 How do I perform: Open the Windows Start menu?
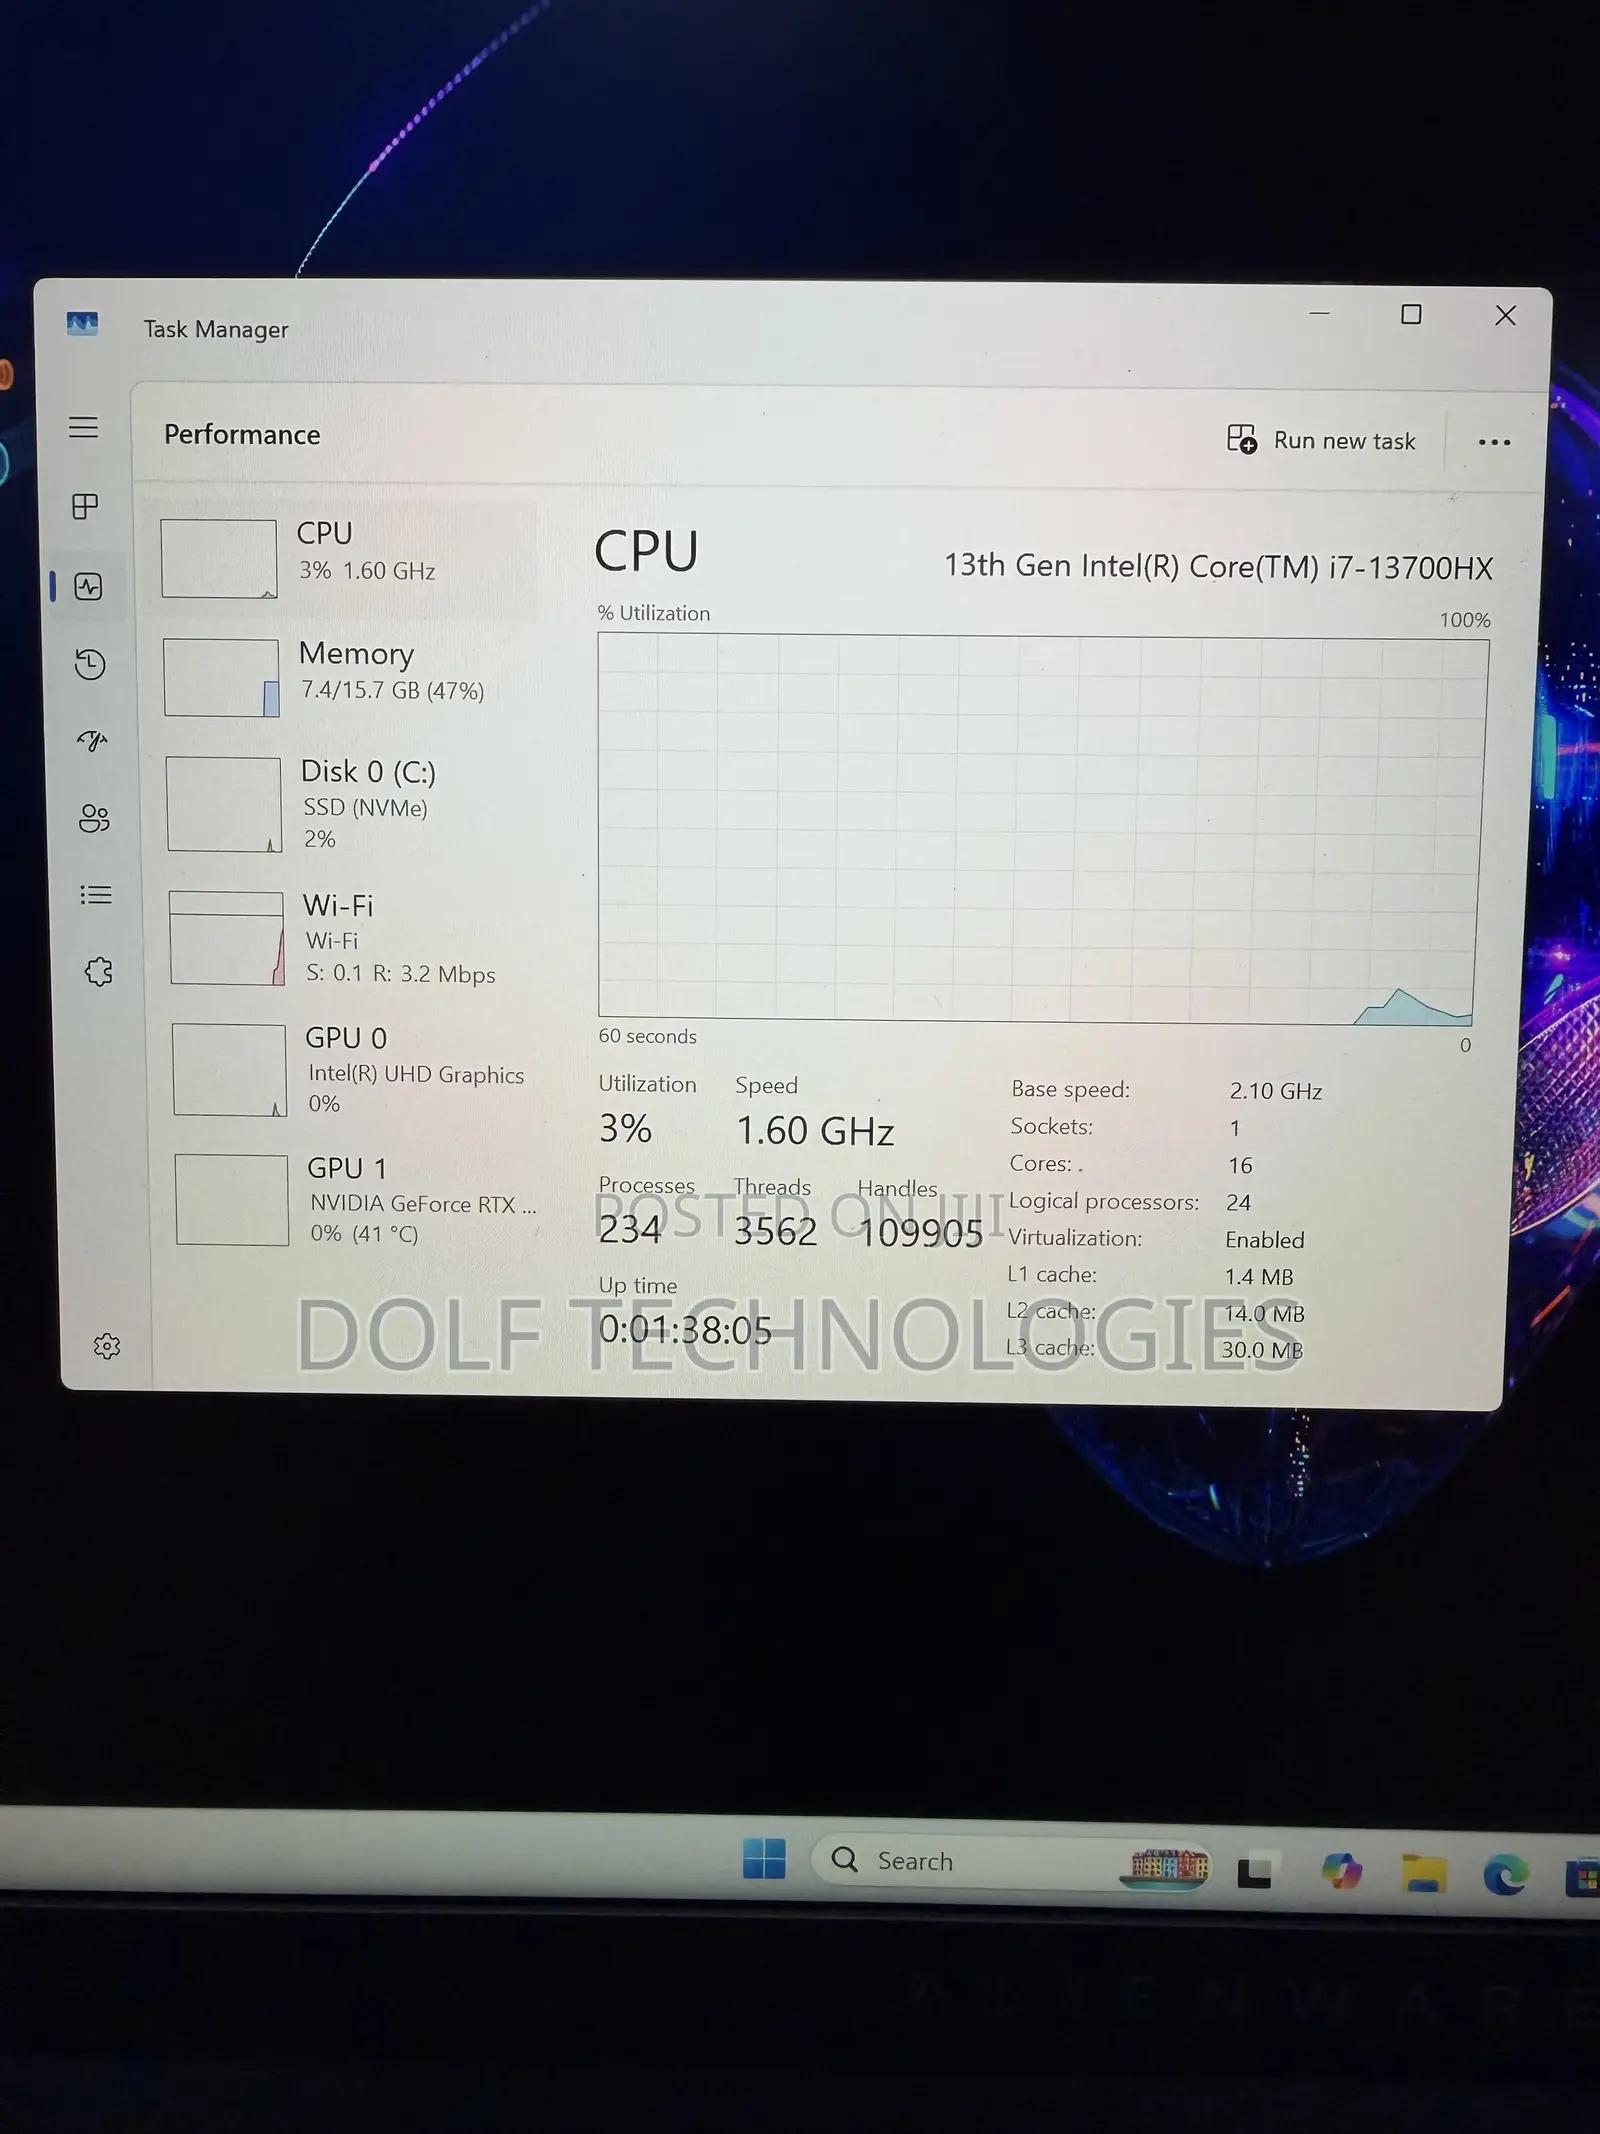[x=764, y=1859]
